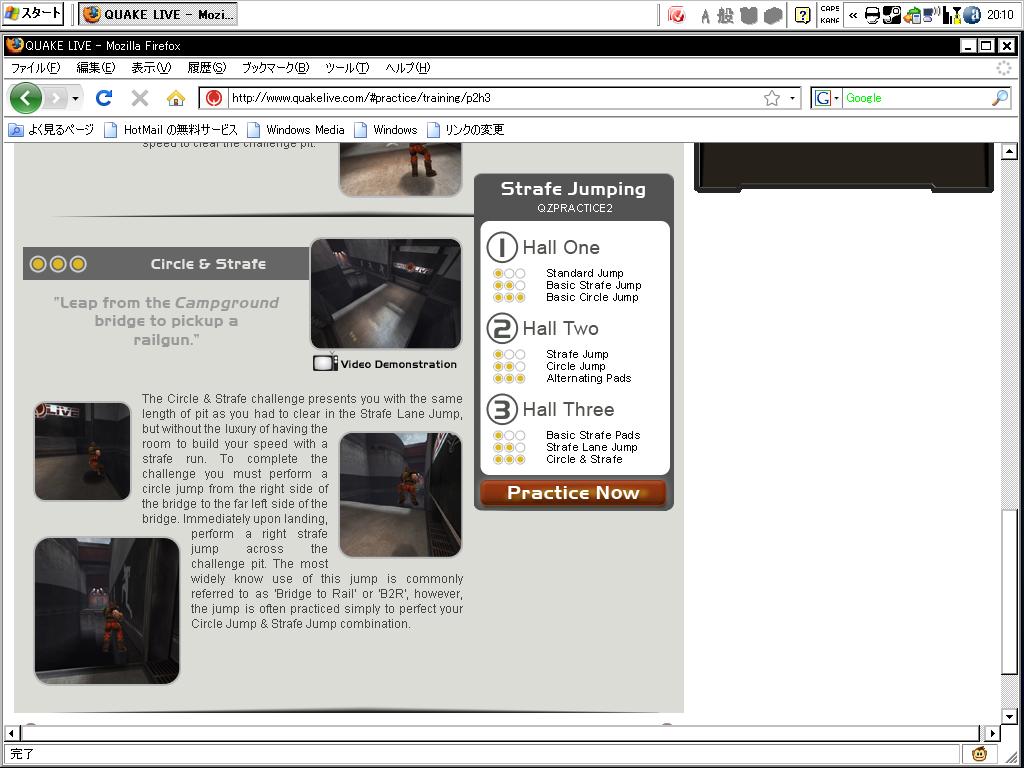Click the vertical scrollbar down arrow
1024x768 pixels.
point(1009,716)
